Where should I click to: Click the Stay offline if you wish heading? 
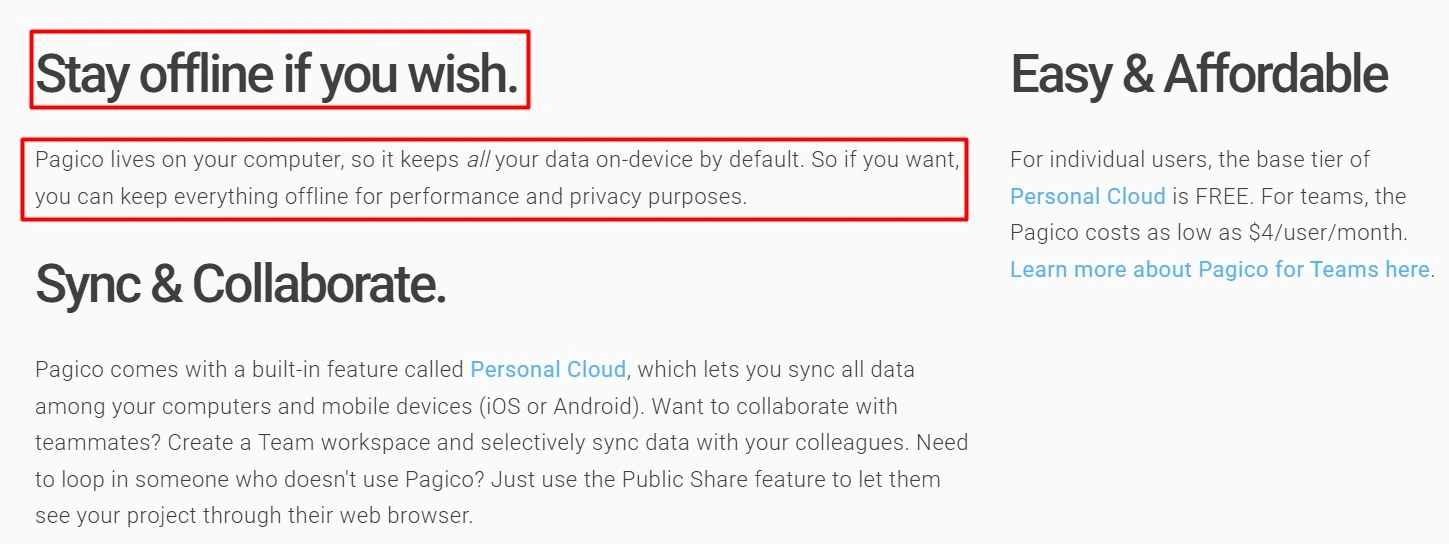coord(277,75)
